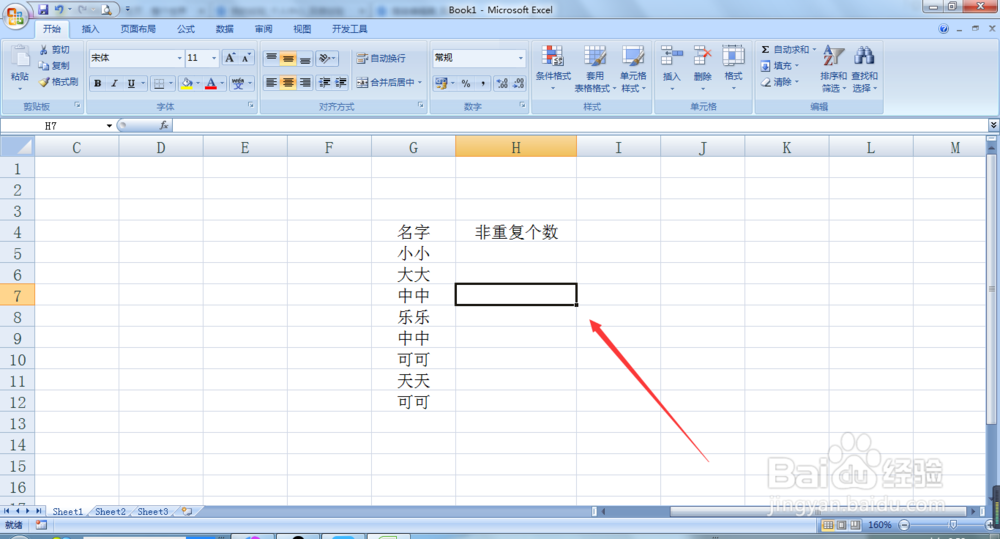Apply comma style
Image resolution: width=1000 pixels, height=539 pixels.
(x=483, y=83)
